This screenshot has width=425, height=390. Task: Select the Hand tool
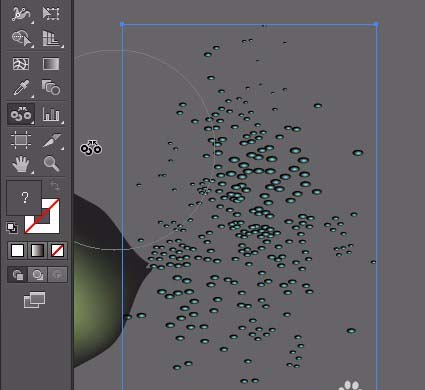pos(21,164)
